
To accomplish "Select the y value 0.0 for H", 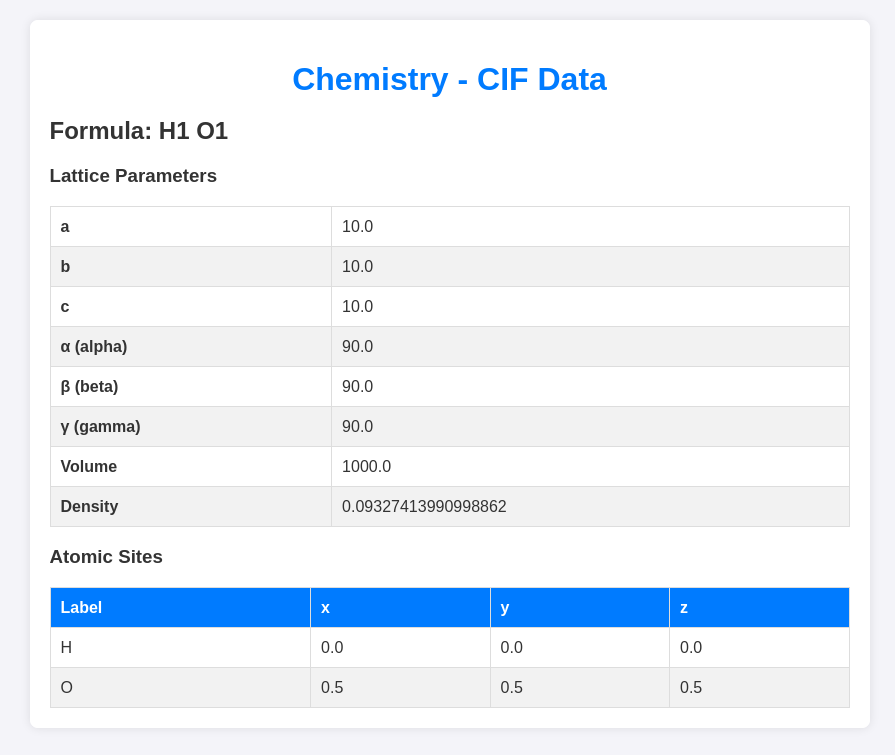I will coord(511,647).
